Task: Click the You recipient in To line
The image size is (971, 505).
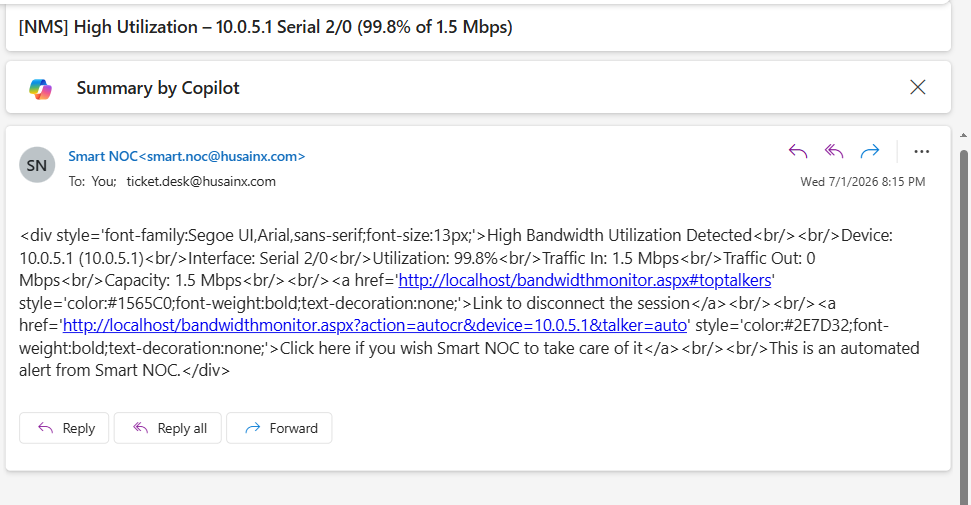Action: [103, 182]
